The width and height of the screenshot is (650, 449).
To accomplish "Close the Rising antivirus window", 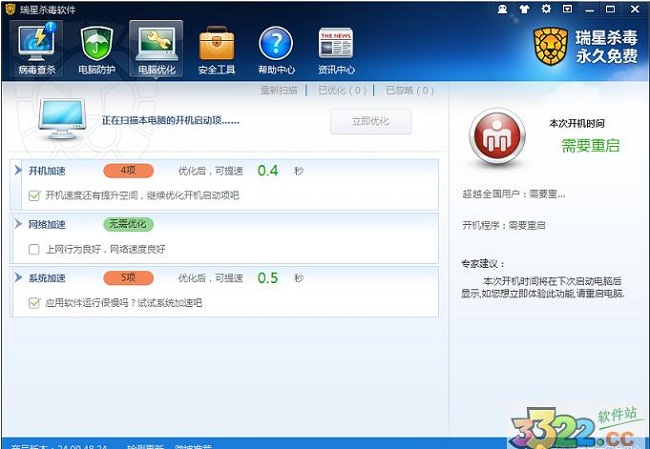I will 635,9.
